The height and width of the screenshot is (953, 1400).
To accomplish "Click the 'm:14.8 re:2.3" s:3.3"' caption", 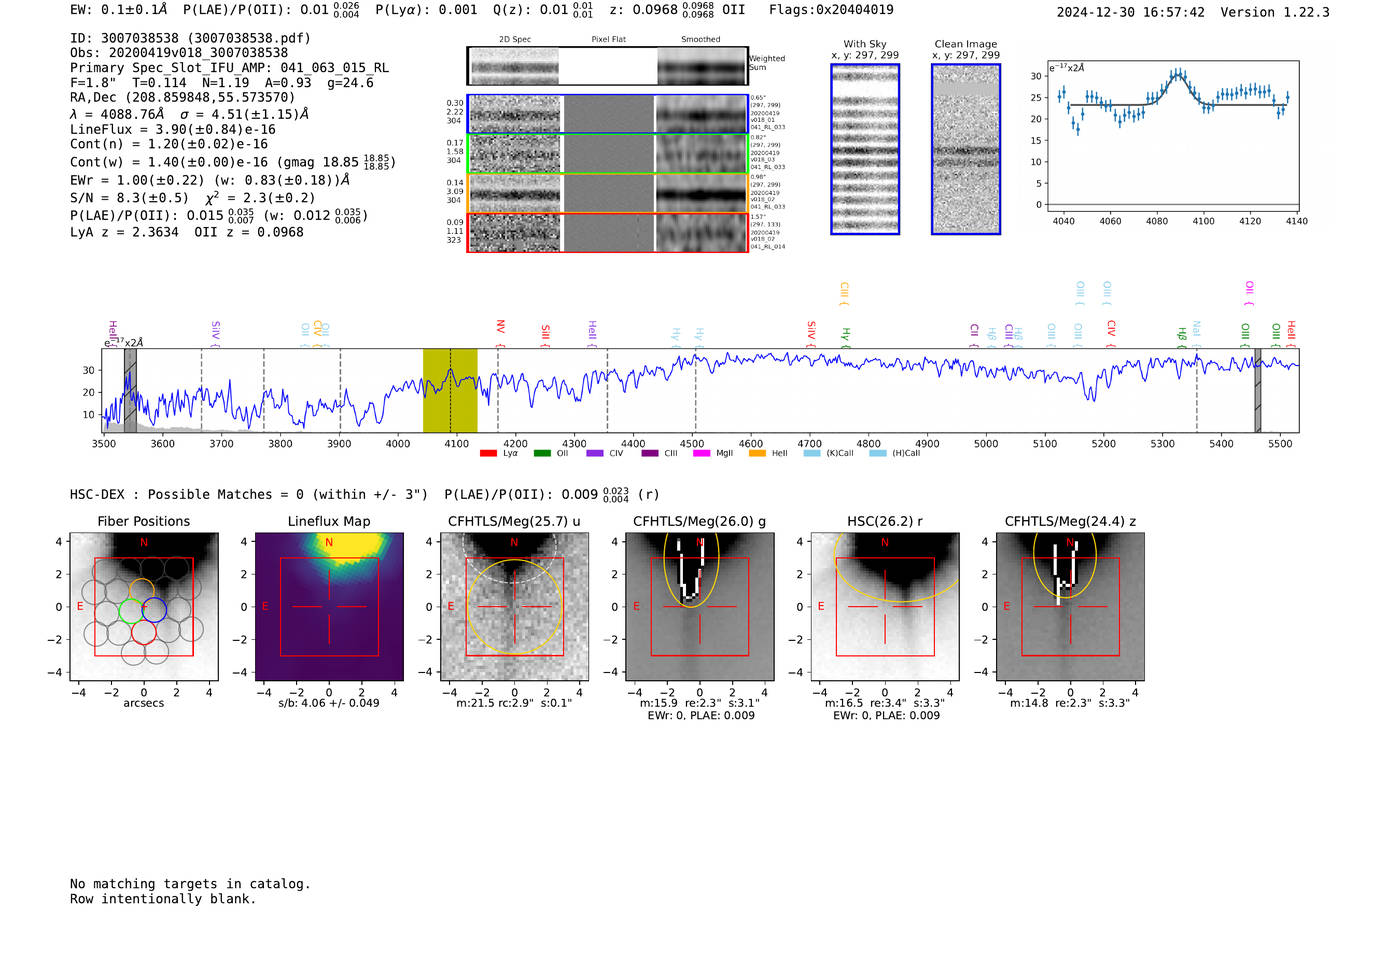I will click(x=1070, y=703).
